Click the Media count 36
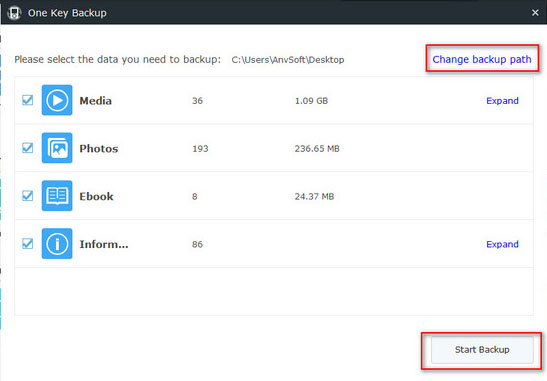Viewport: 547px width, 381px height. pos(197,101)
